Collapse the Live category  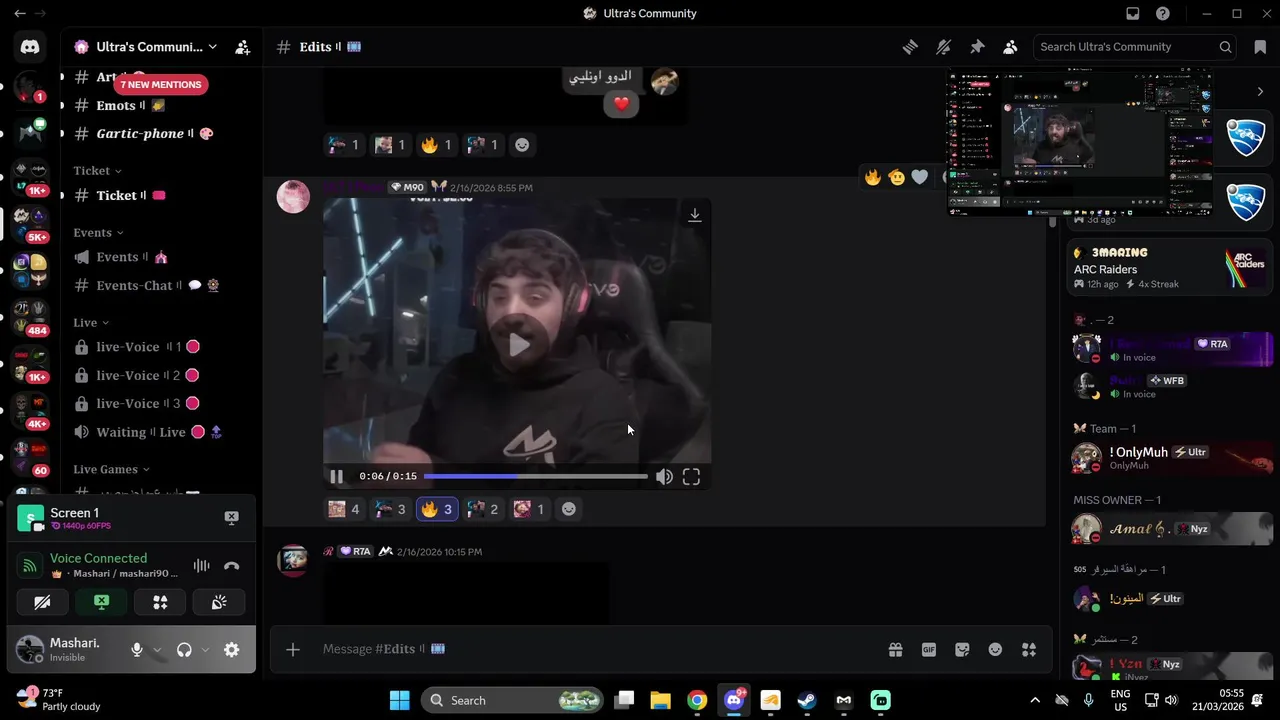[91, 323]
